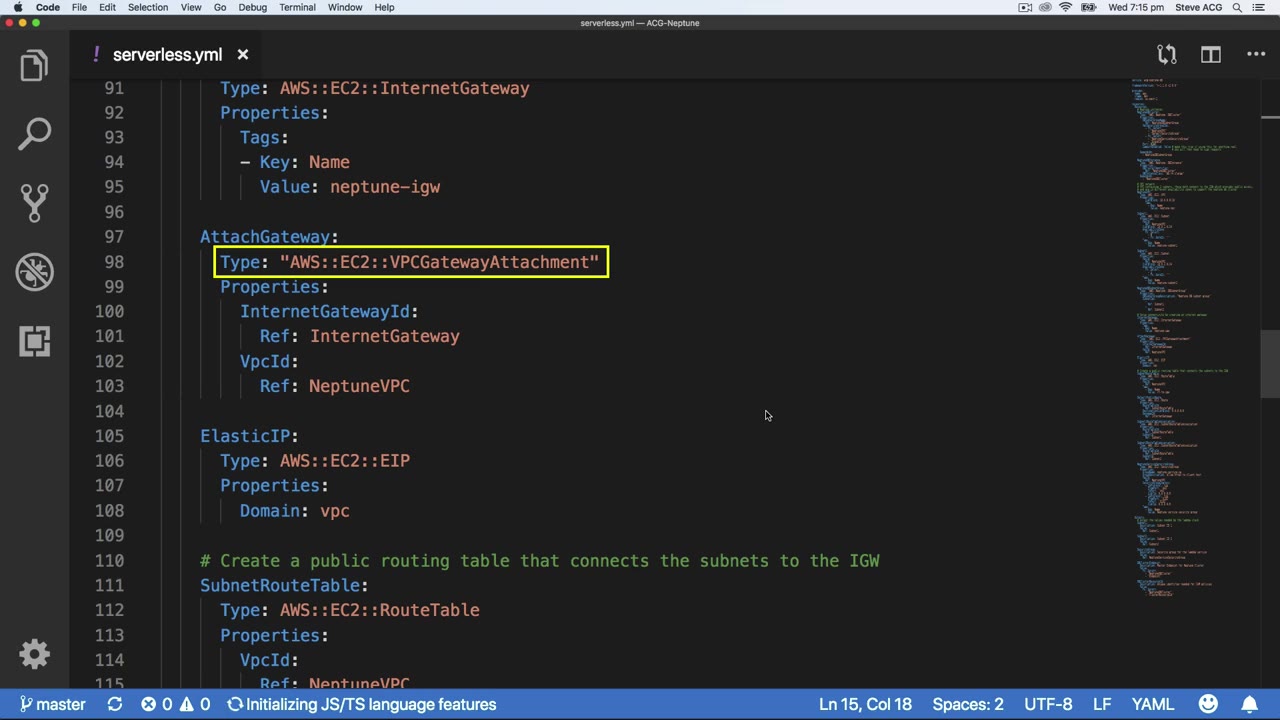Image resolution: width=1280 pixels, height=720 pixels.
Task: Split the editor to the right
Action: [x=1211, y=55]
